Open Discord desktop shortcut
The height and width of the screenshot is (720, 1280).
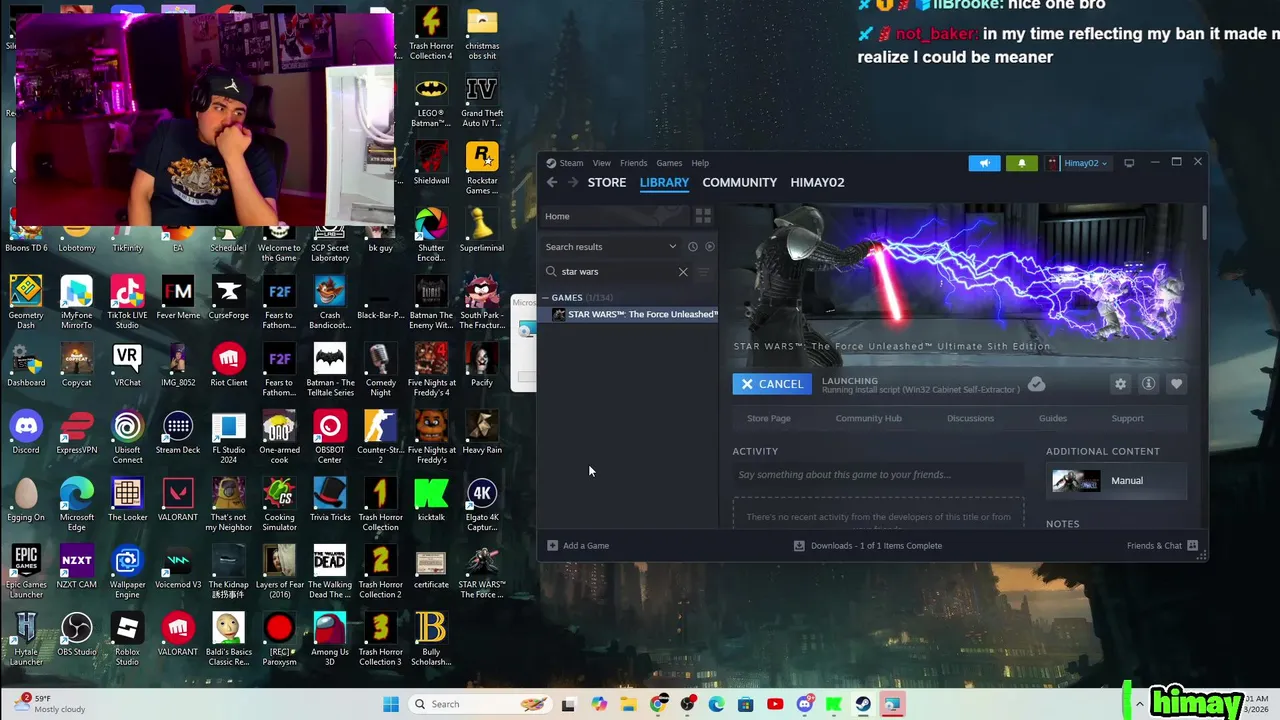[x=26, y=432]
